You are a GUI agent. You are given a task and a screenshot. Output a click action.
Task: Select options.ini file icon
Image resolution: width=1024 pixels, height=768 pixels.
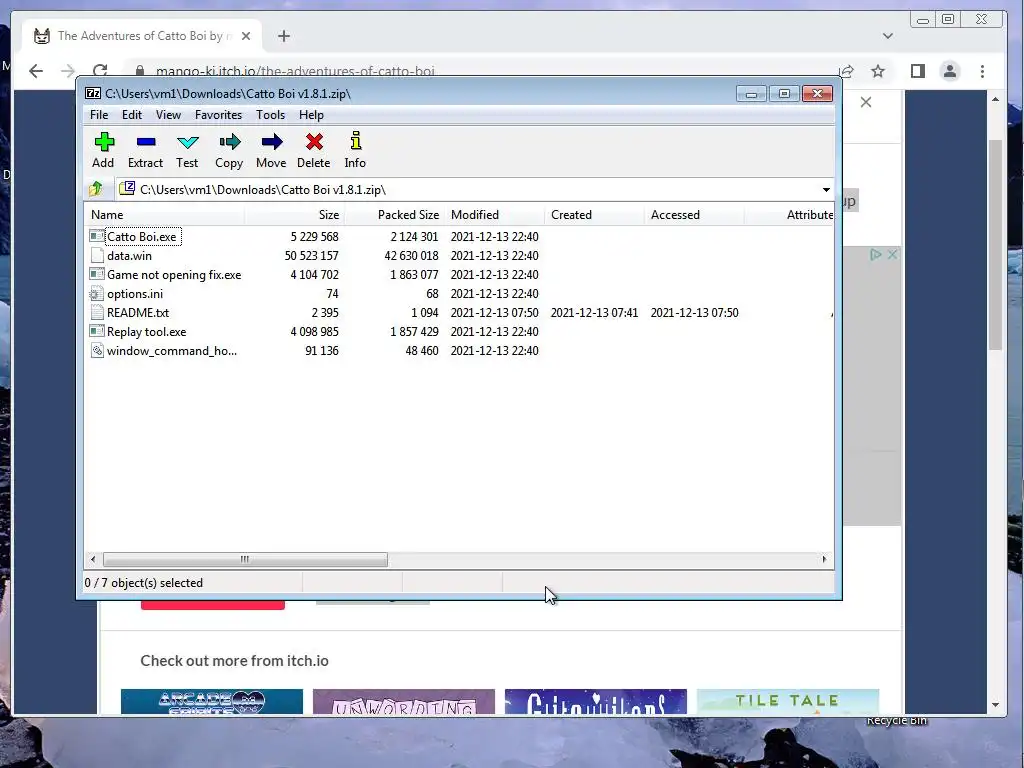[97, 294]
